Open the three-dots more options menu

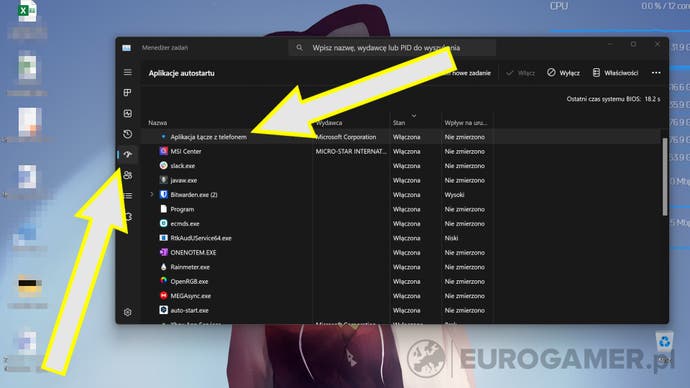(x=656, y=73)
